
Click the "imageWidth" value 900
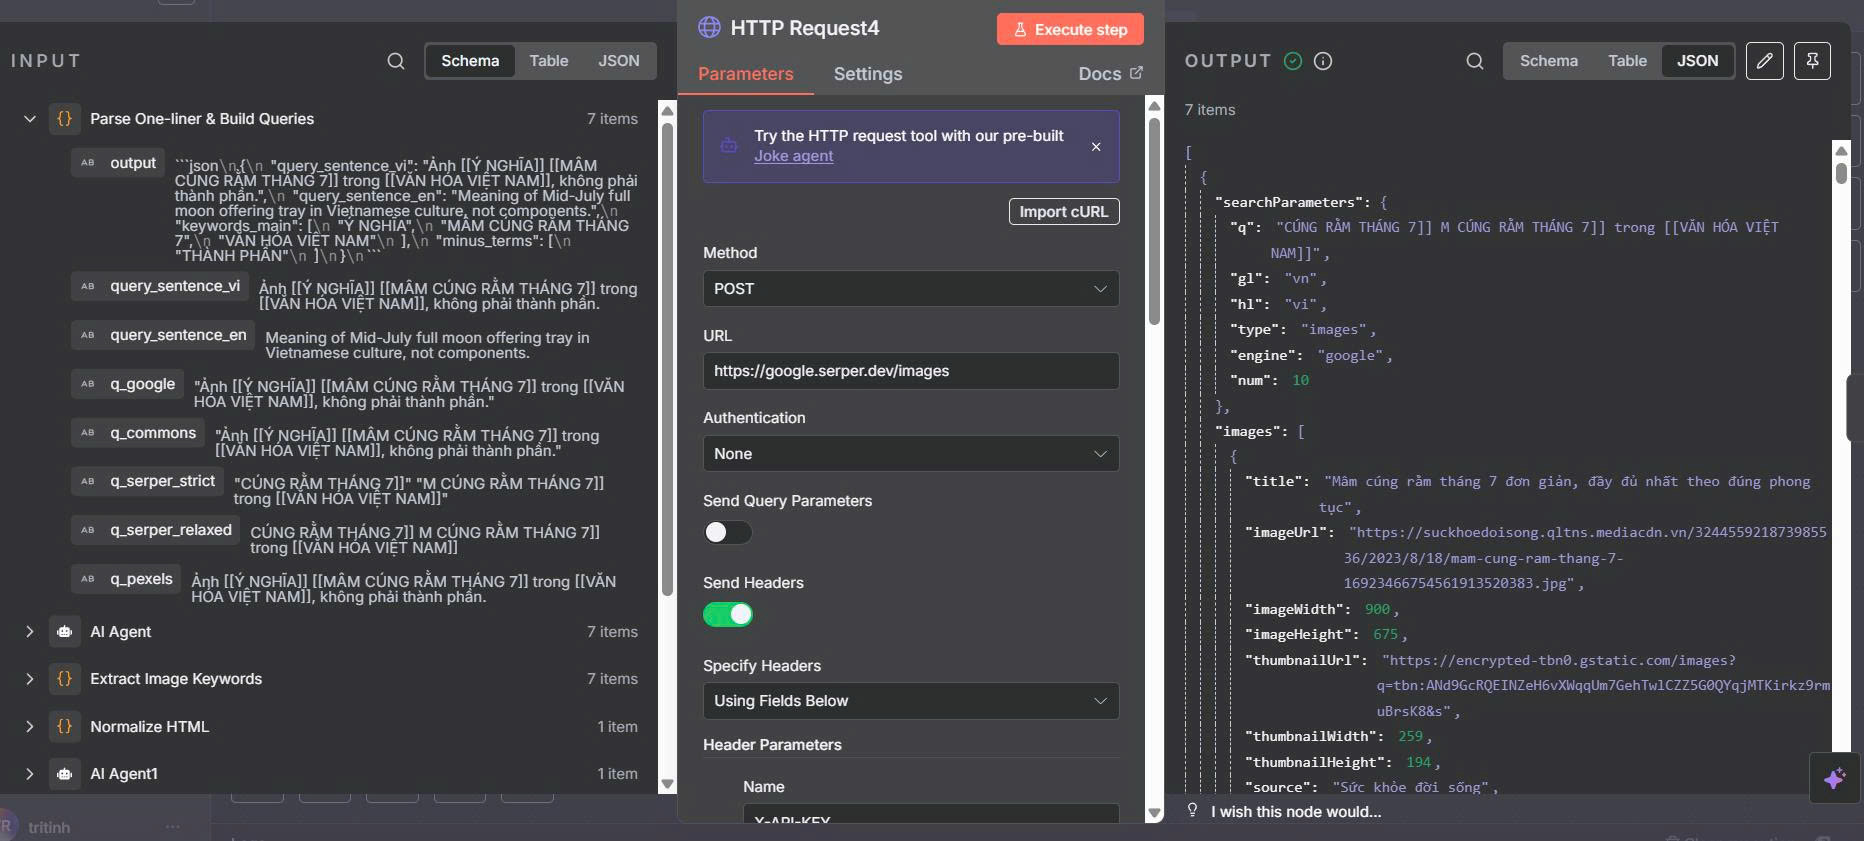pos(1377,609)
